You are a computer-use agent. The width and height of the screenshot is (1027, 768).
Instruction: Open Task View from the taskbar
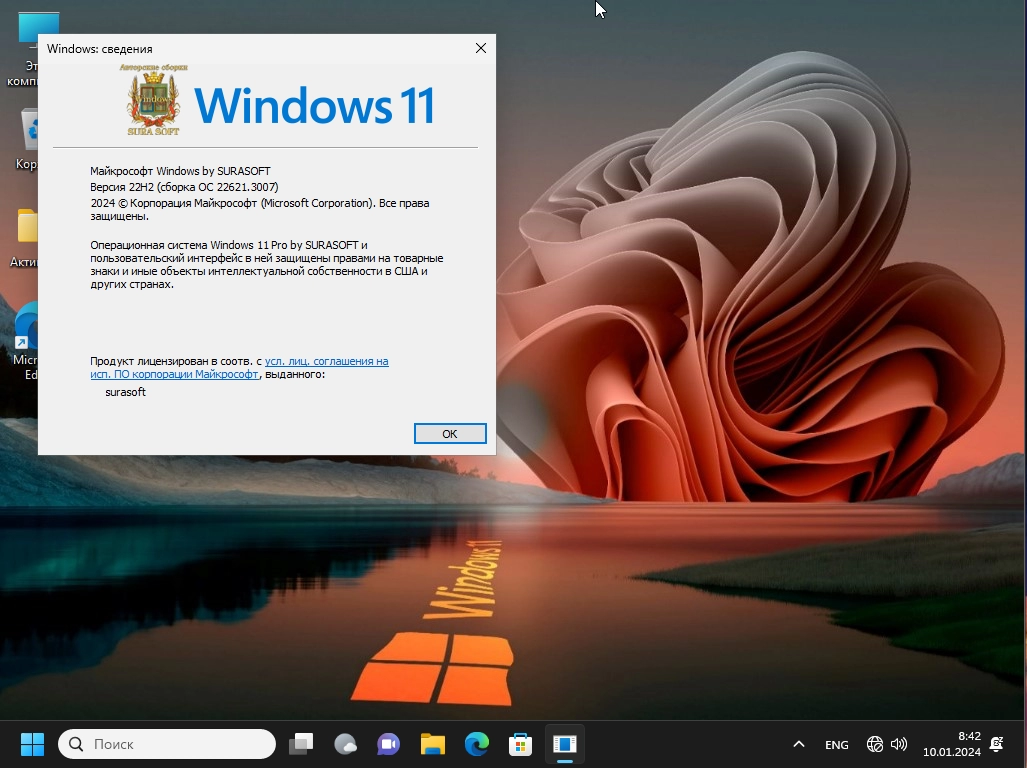pos(301,744)
